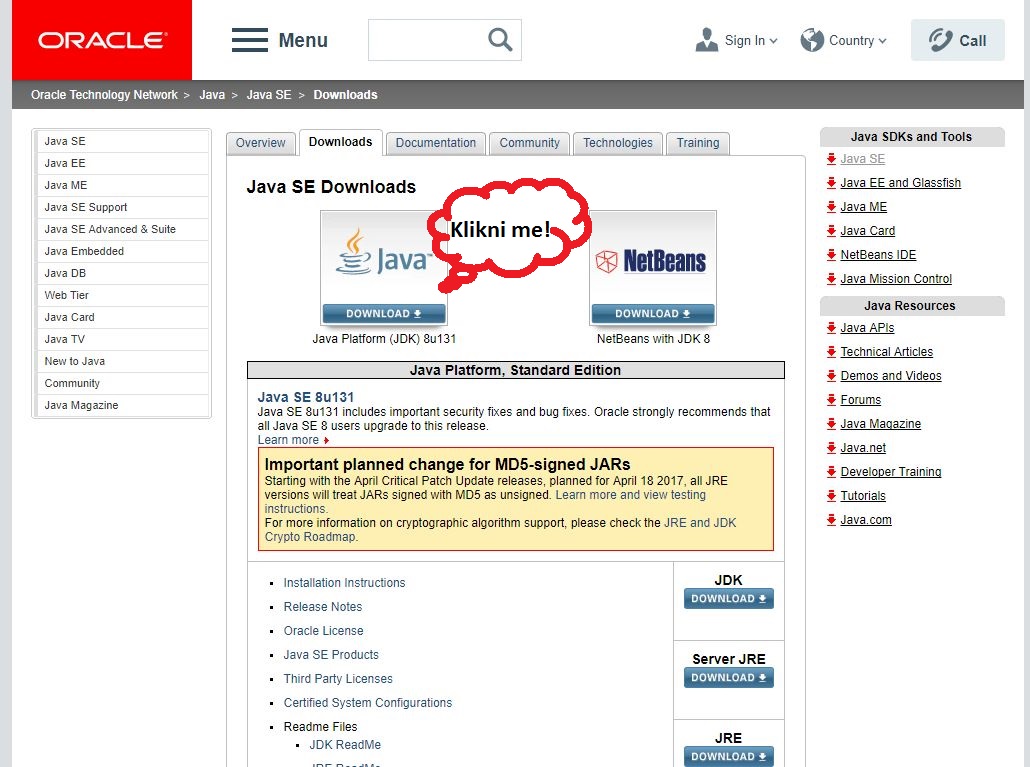Screen dimensions: 1030x767
Task: Click download arrow next to NetBeans IDE
Action: coord(832,255)
